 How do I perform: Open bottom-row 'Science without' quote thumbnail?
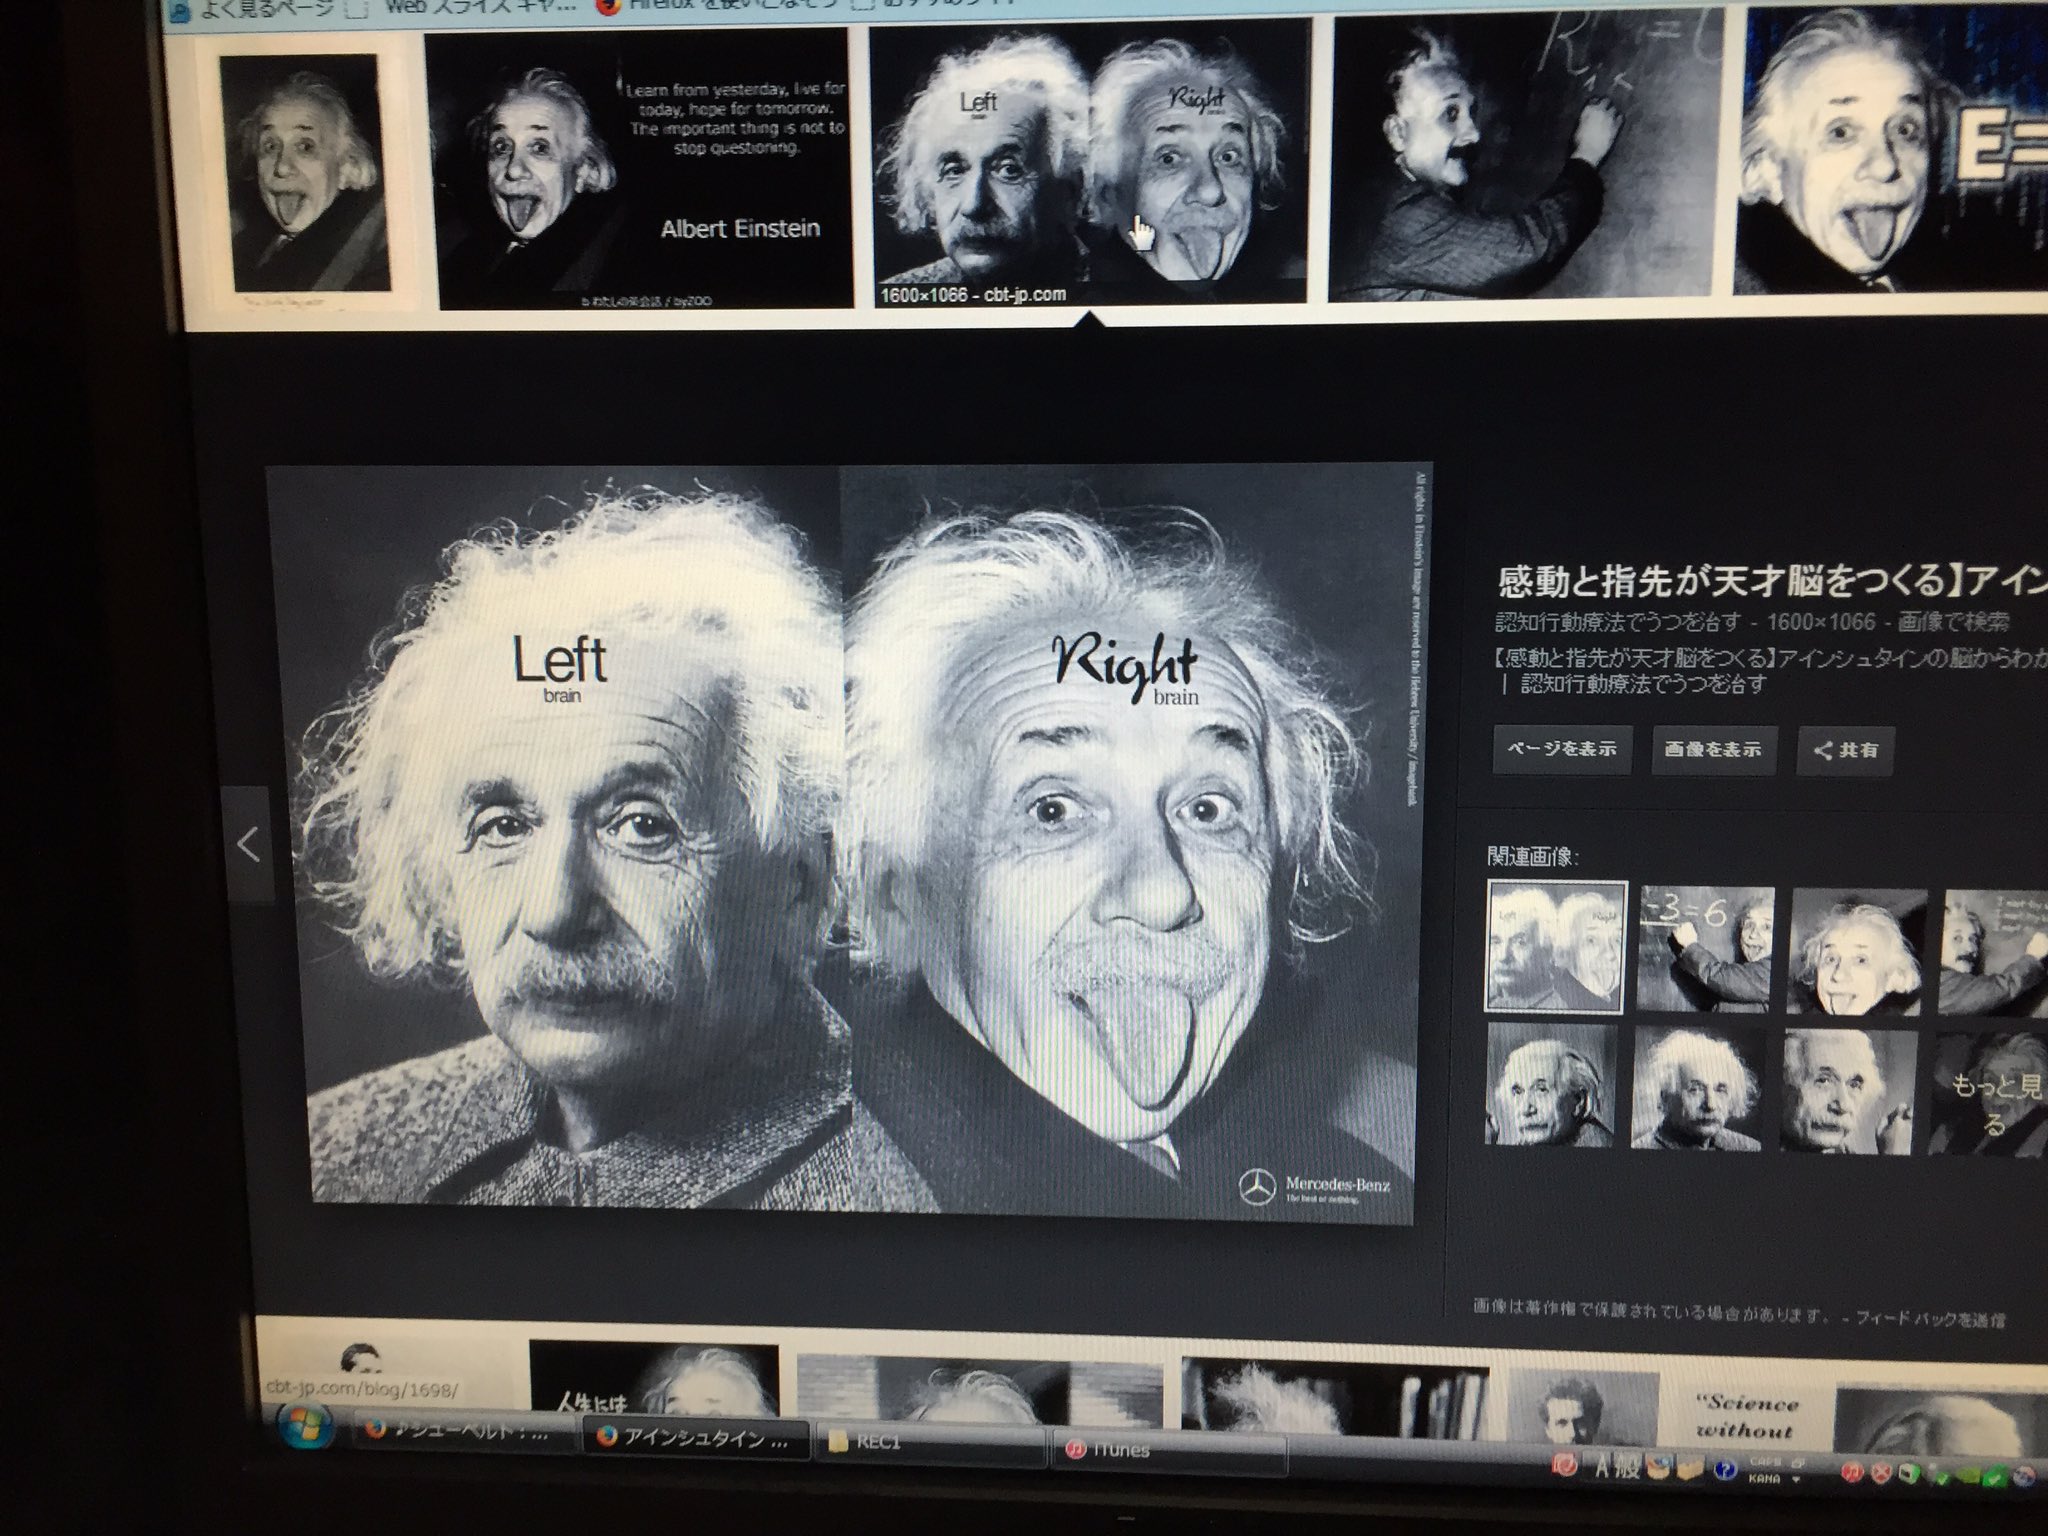[x=1748, y=1415]
